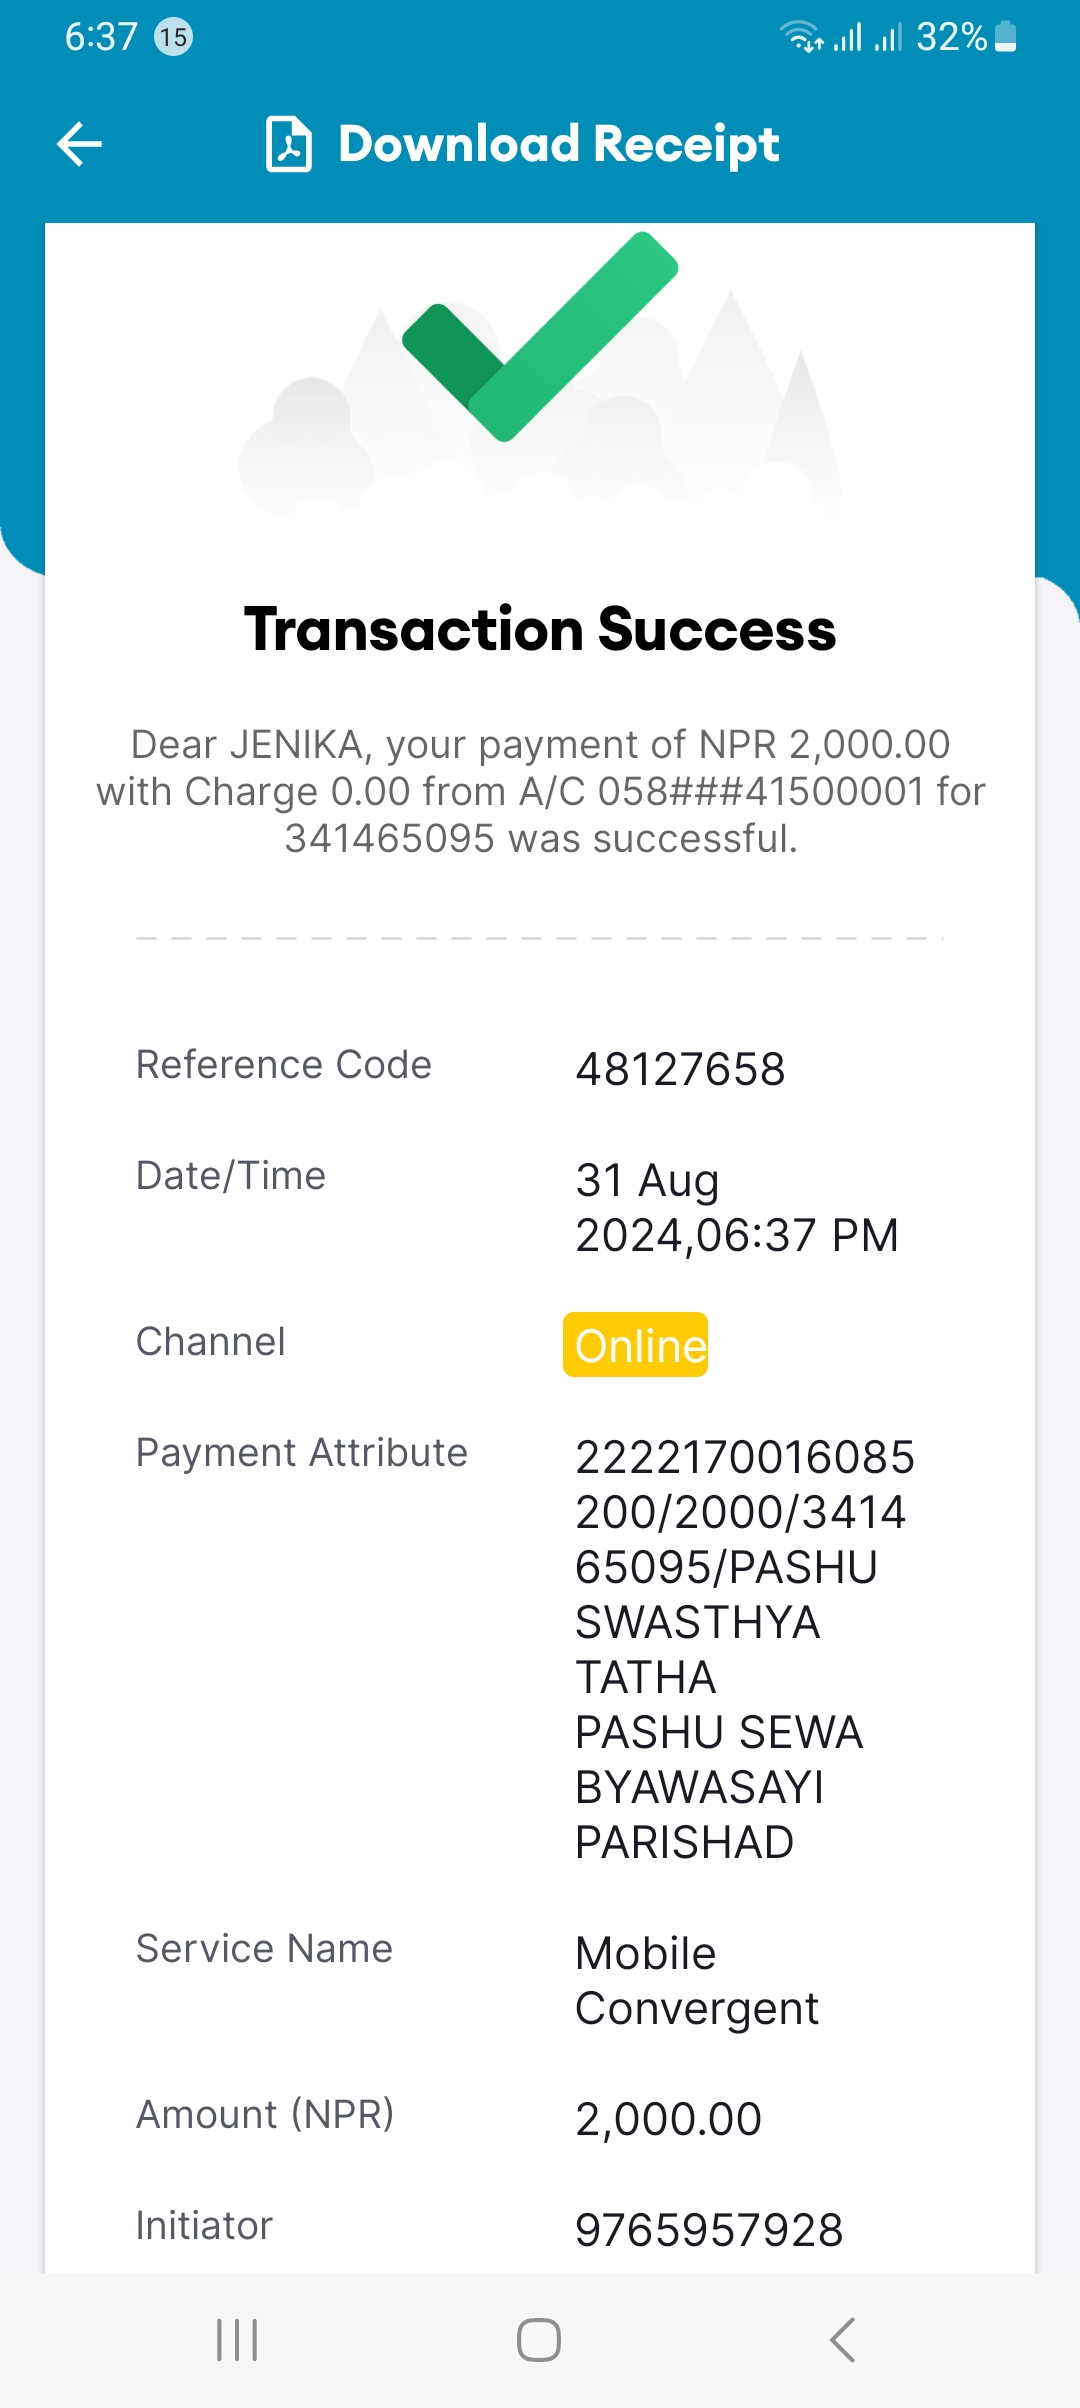Tap the amount value 2,000.00
The image size is (1080, 2408).
pyautogui.click(x=669, y=2119)
